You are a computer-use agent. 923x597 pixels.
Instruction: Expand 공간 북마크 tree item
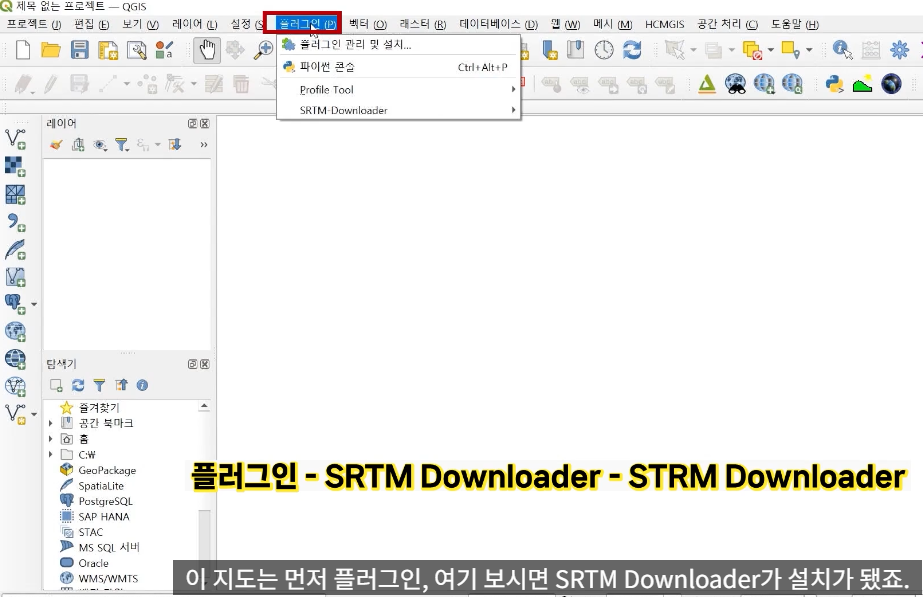pos(51,423)
